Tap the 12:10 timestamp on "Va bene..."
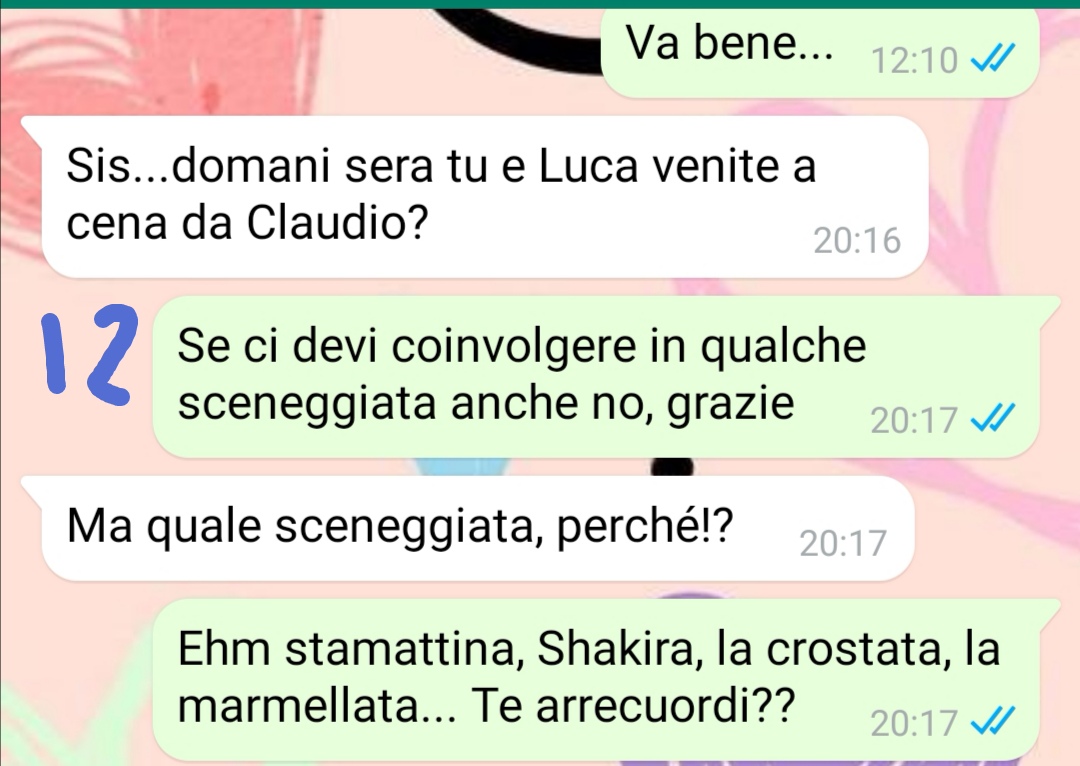 [x=914, y=61]
